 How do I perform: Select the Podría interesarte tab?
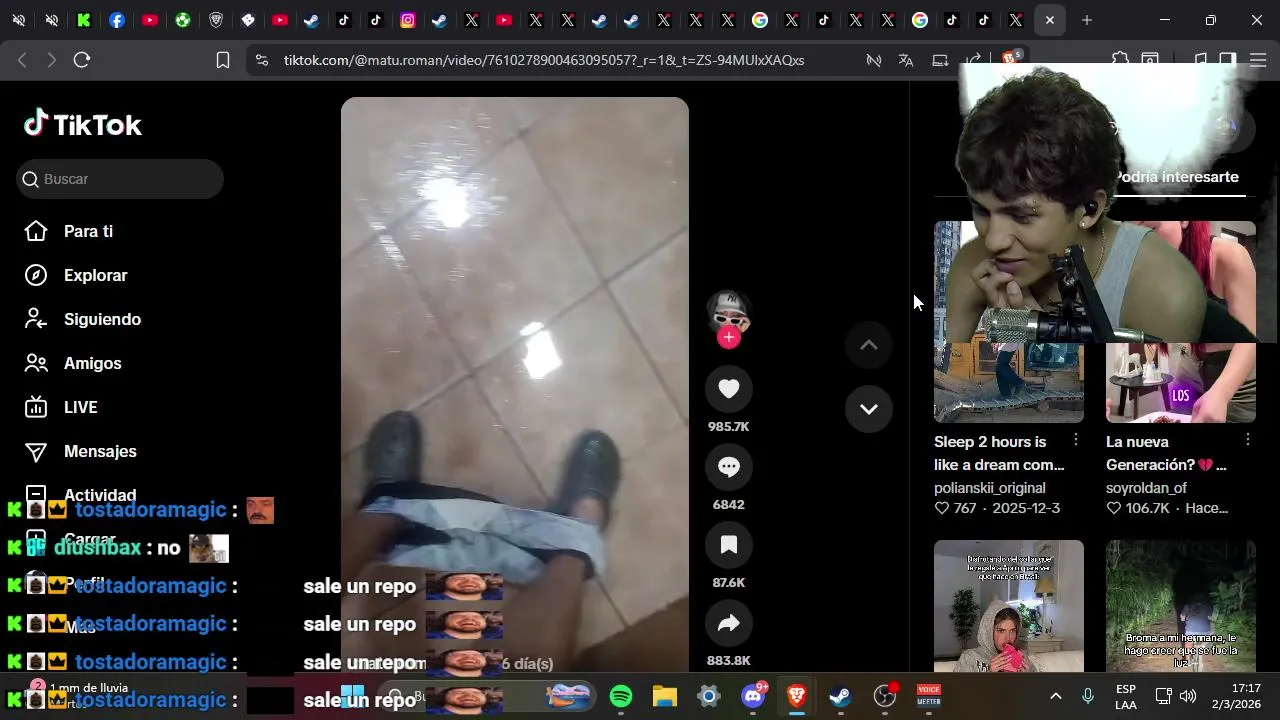click(1176, 177)
